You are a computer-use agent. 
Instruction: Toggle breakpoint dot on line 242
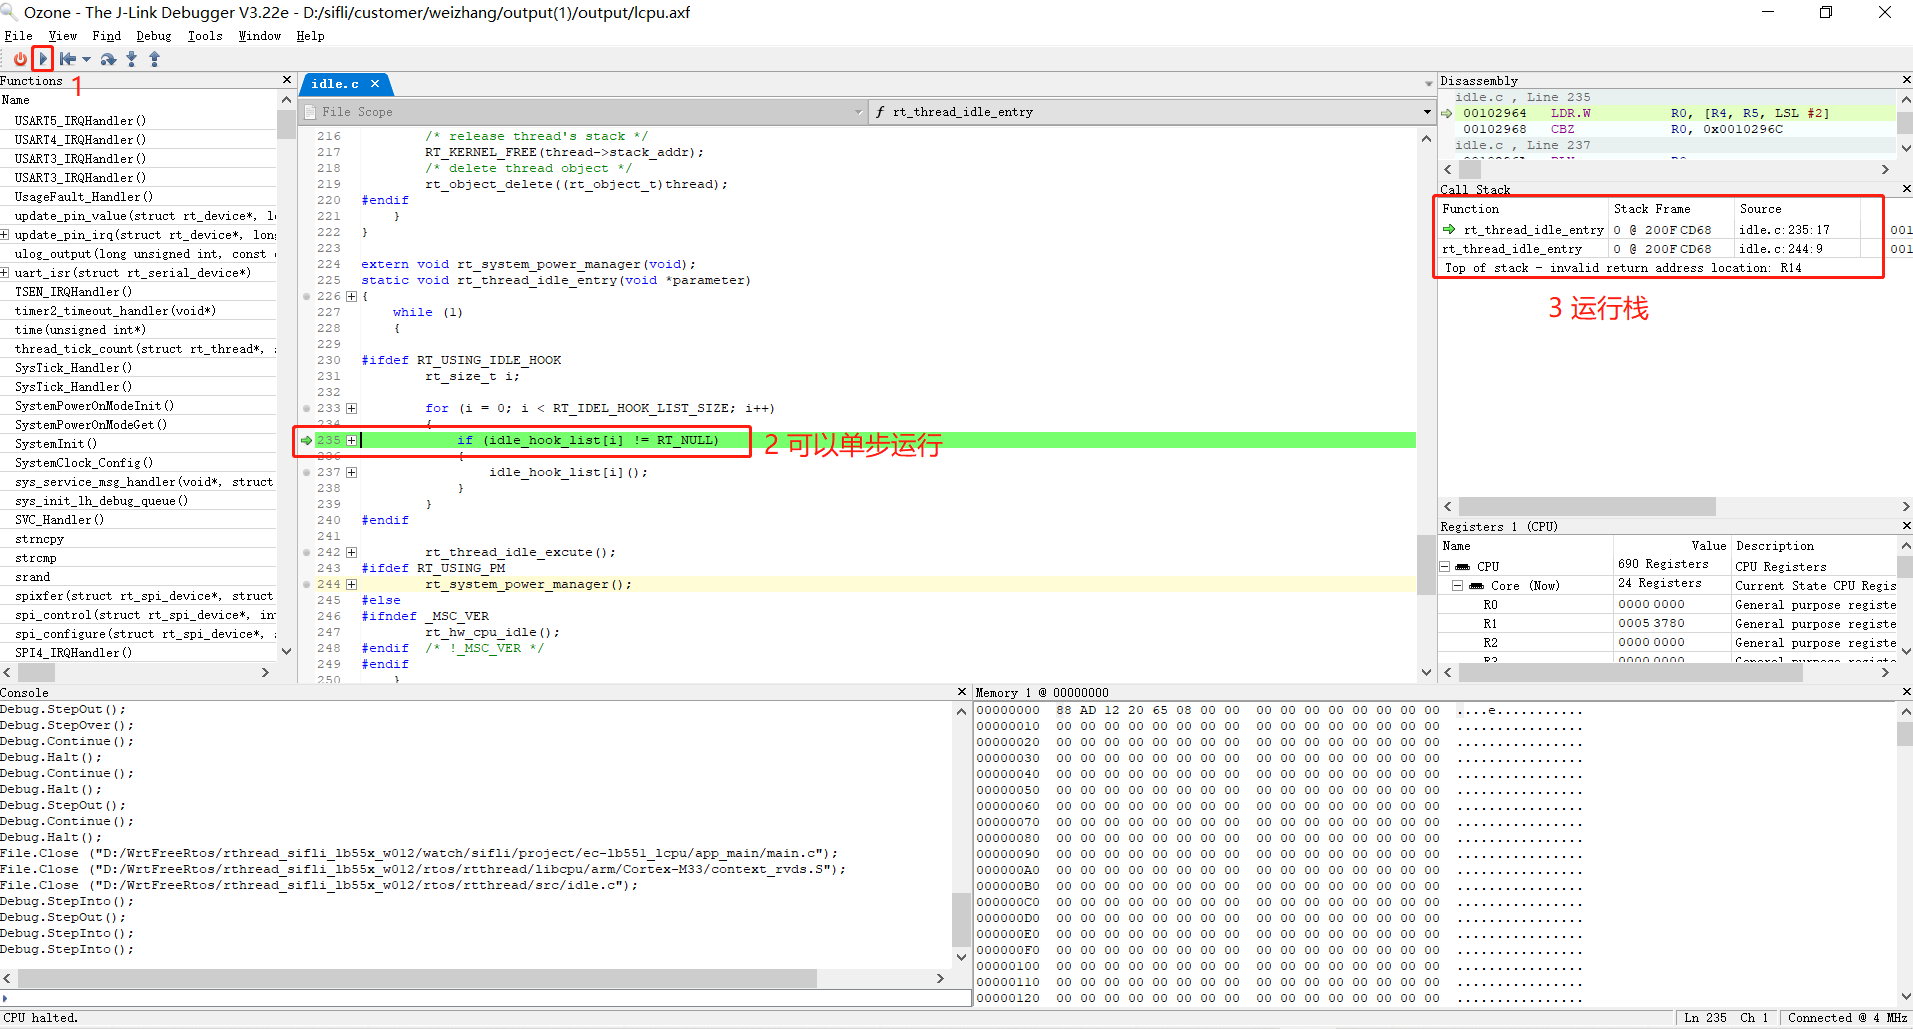point(306,553)
